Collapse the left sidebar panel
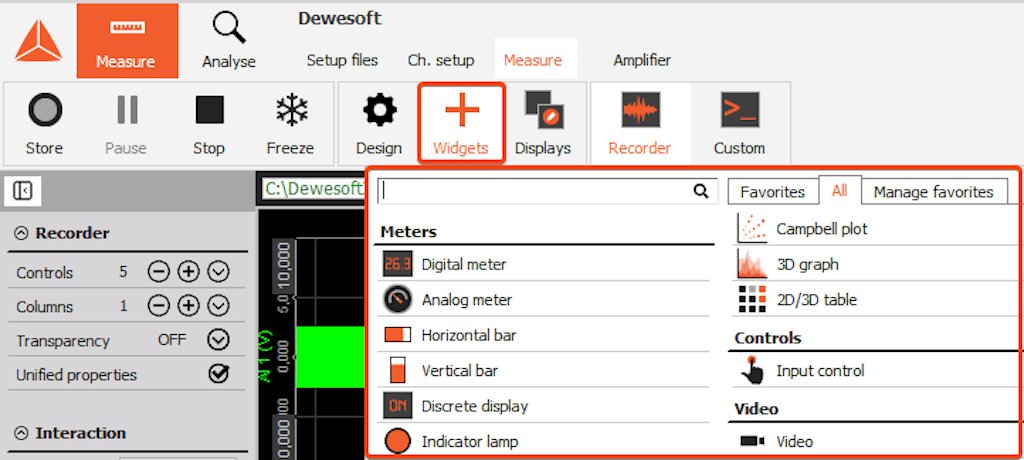The image size is (1024, 460). 22,191
